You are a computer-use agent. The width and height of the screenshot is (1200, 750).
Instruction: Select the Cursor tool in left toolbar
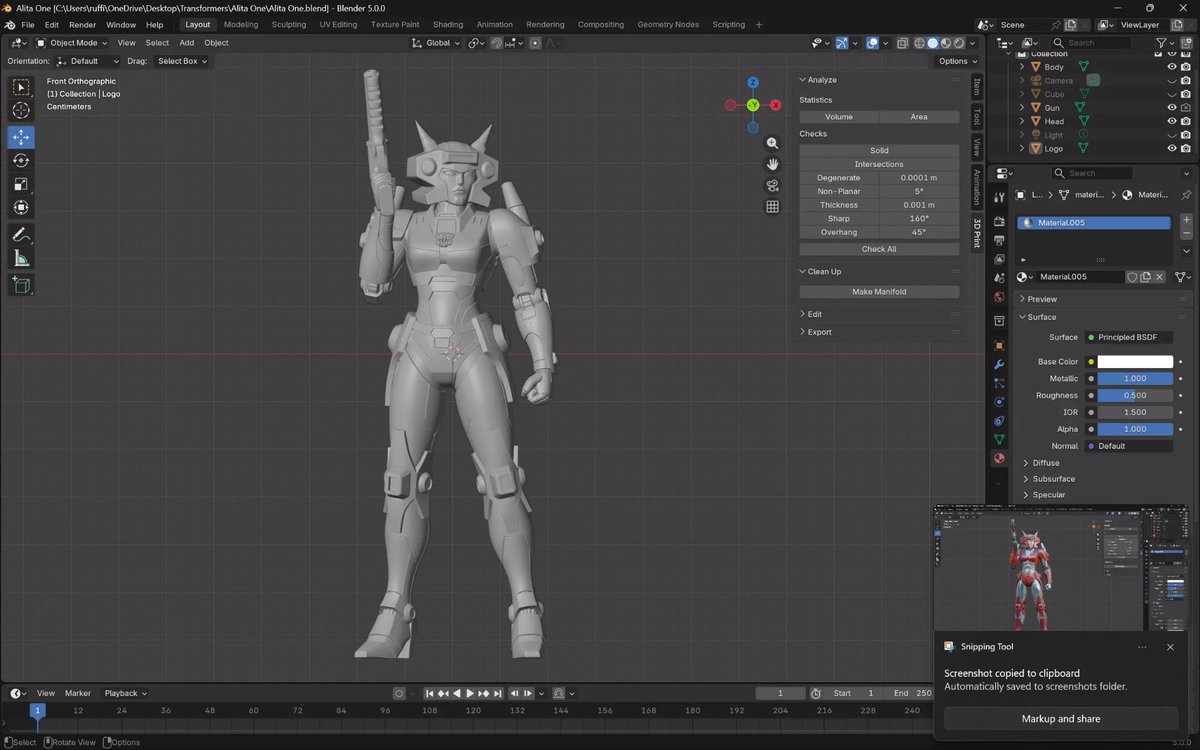pos(21,111)
